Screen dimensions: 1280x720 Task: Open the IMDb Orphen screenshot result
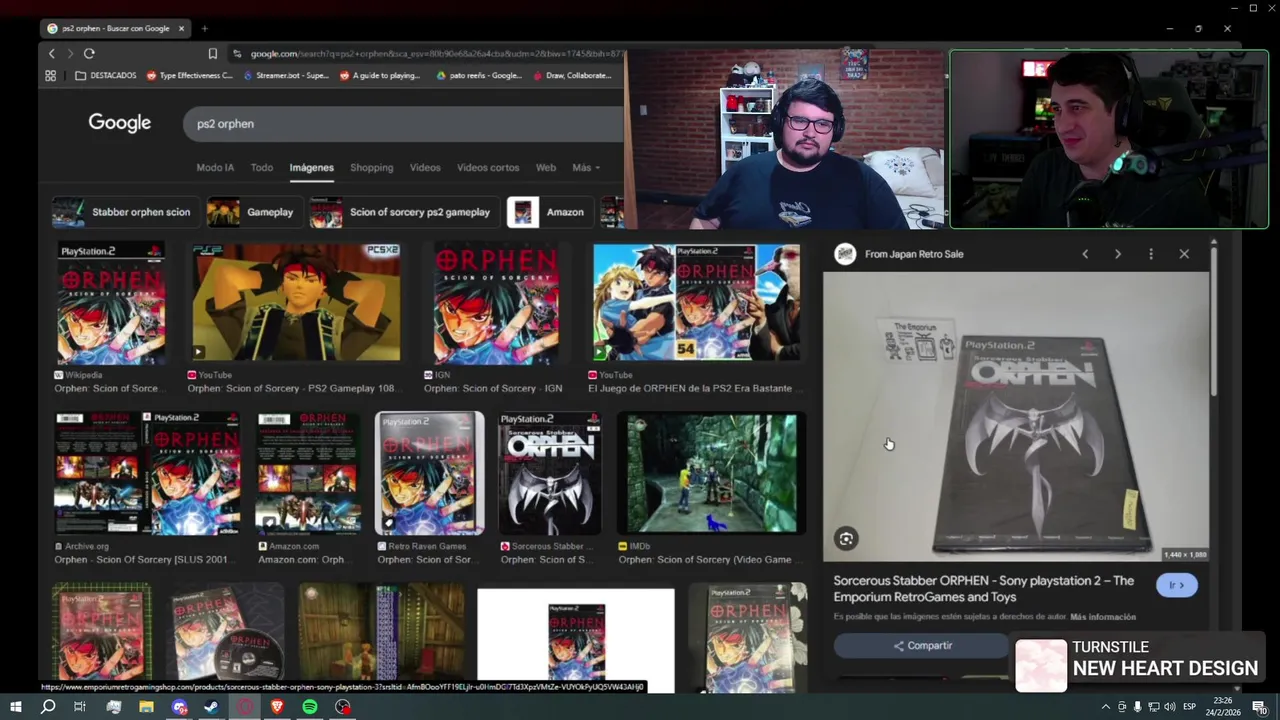(712, 473)
